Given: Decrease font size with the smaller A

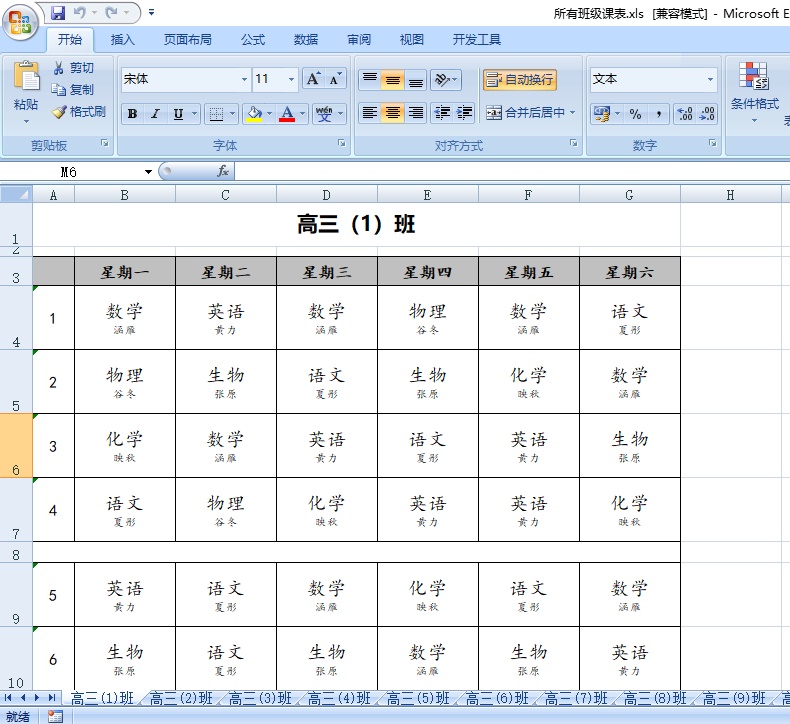Looking at the screenshot, I should tap(335, 79).
